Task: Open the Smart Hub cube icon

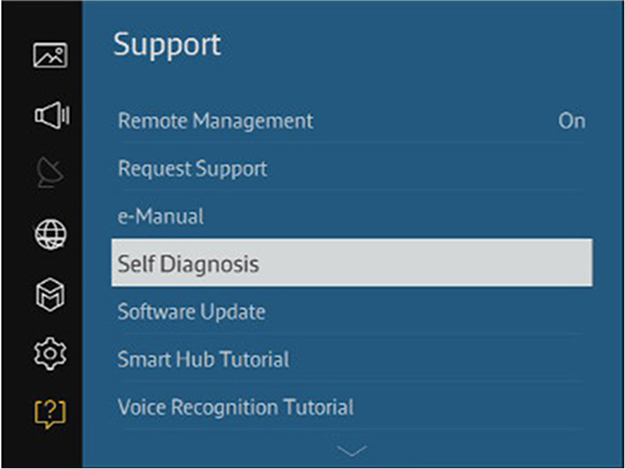Action: tap(50, 295)
